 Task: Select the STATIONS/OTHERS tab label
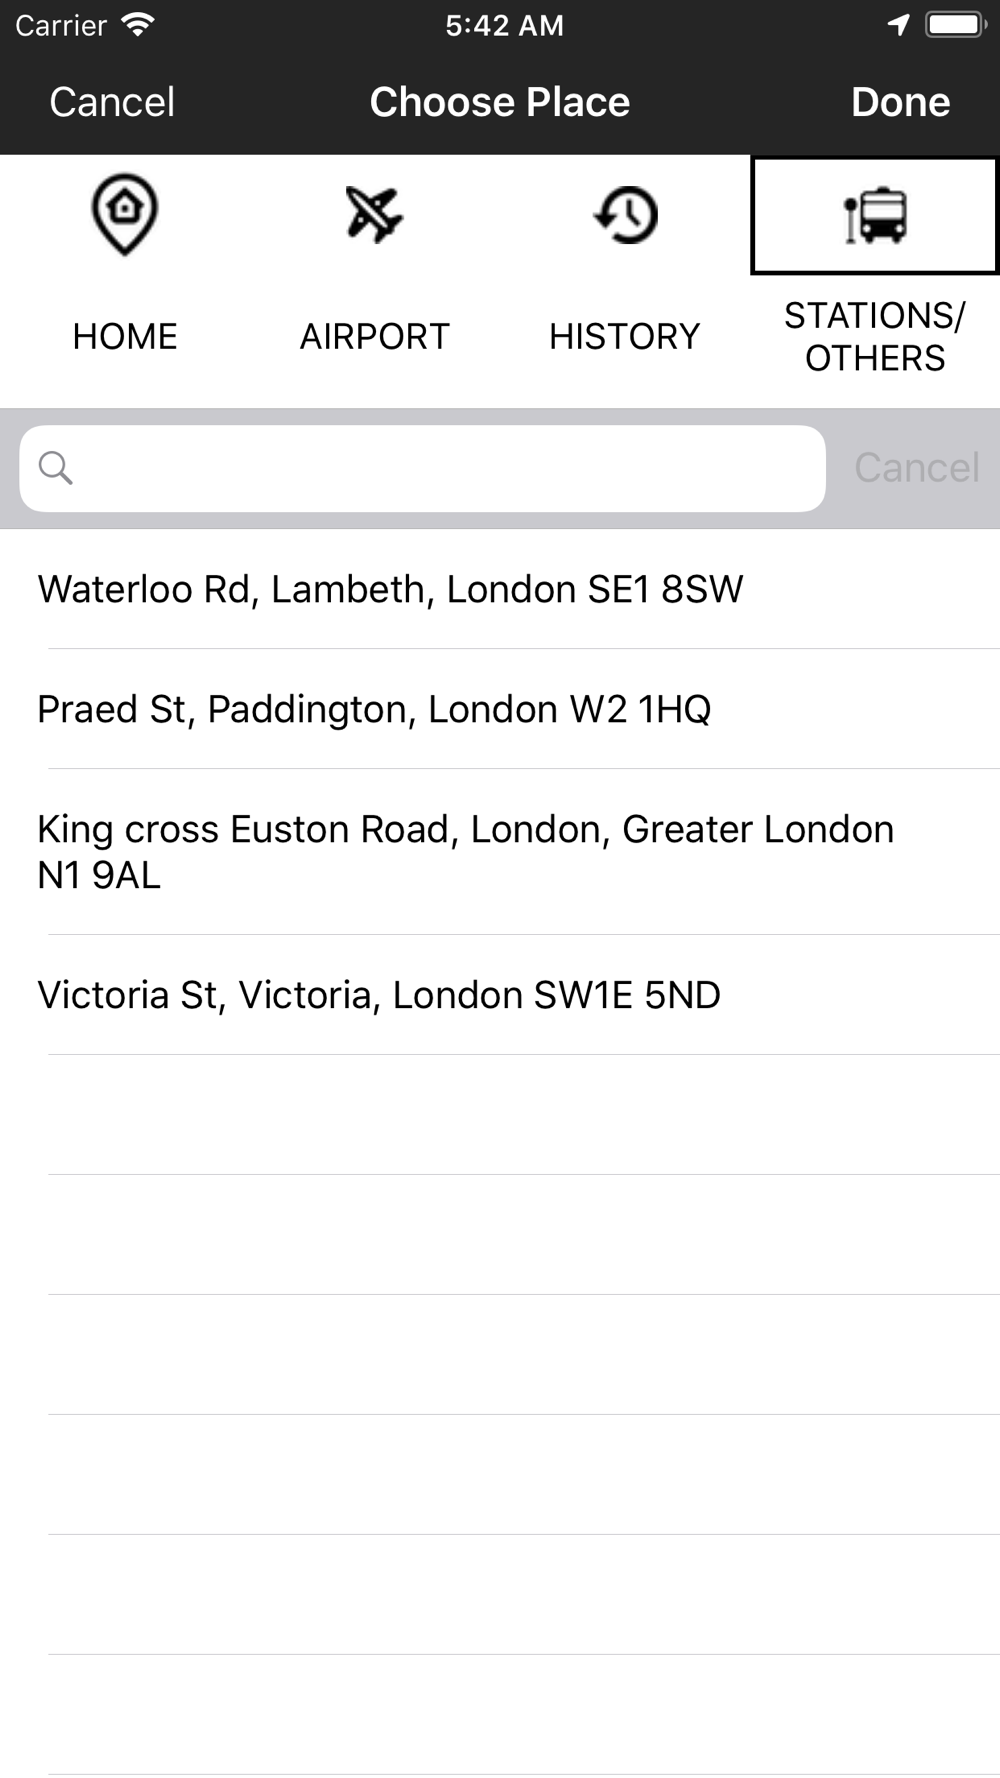[875, 337]
